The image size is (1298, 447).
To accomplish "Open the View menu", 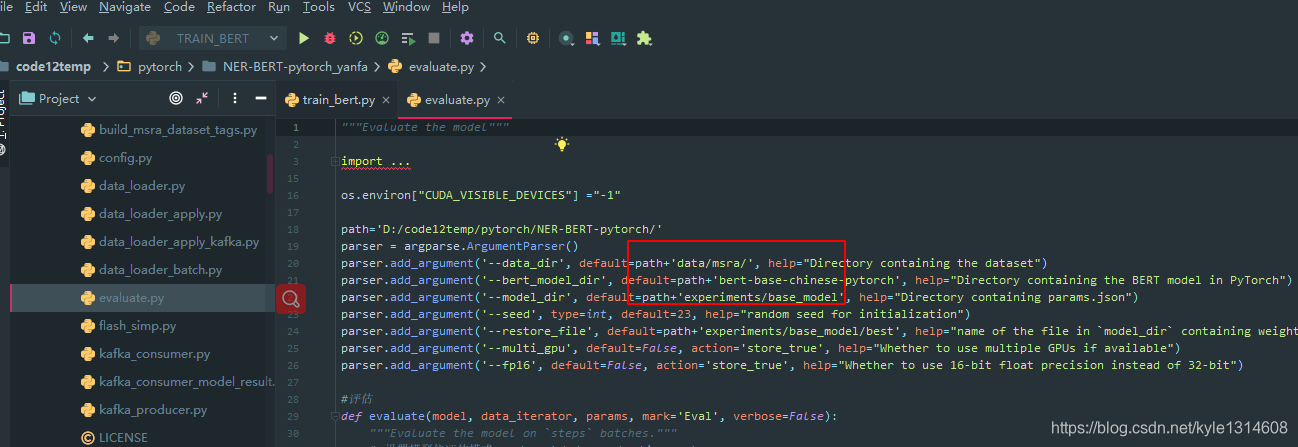I will coord(73,7).
